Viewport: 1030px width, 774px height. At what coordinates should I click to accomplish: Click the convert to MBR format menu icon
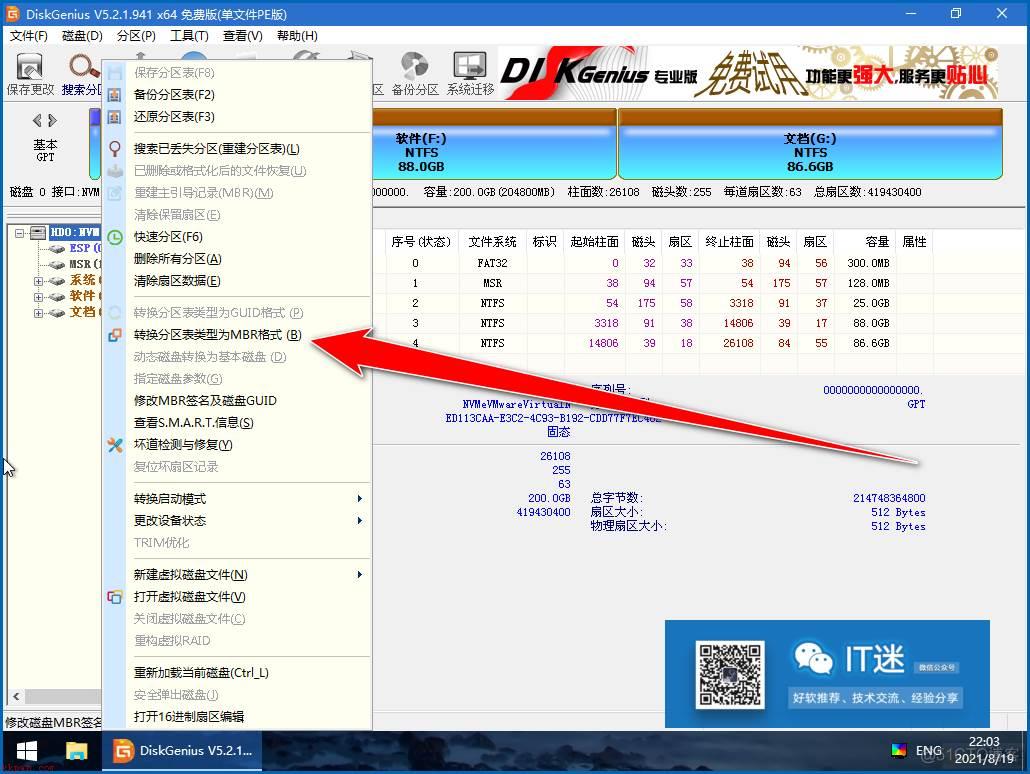tap(115, 335)
